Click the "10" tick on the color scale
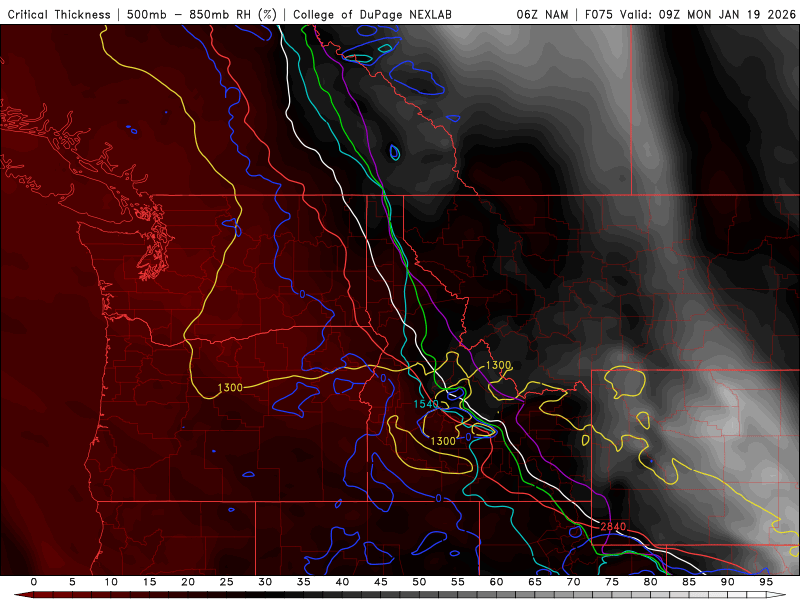 pyautogui.click(x=111, y=582)
